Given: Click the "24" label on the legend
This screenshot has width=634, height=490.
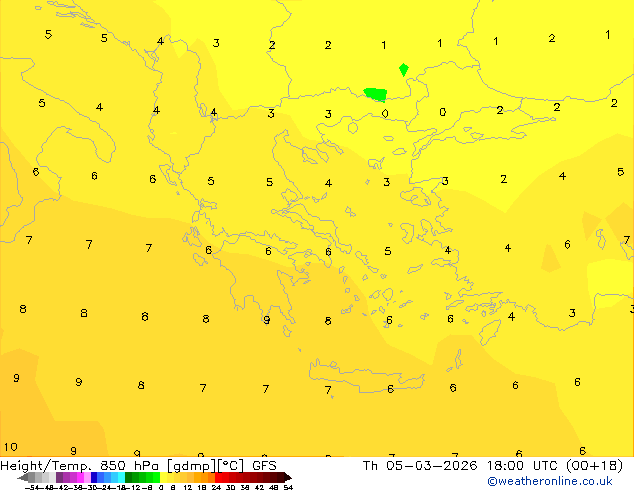Looking at the screenshot, I should pos(216,487).
